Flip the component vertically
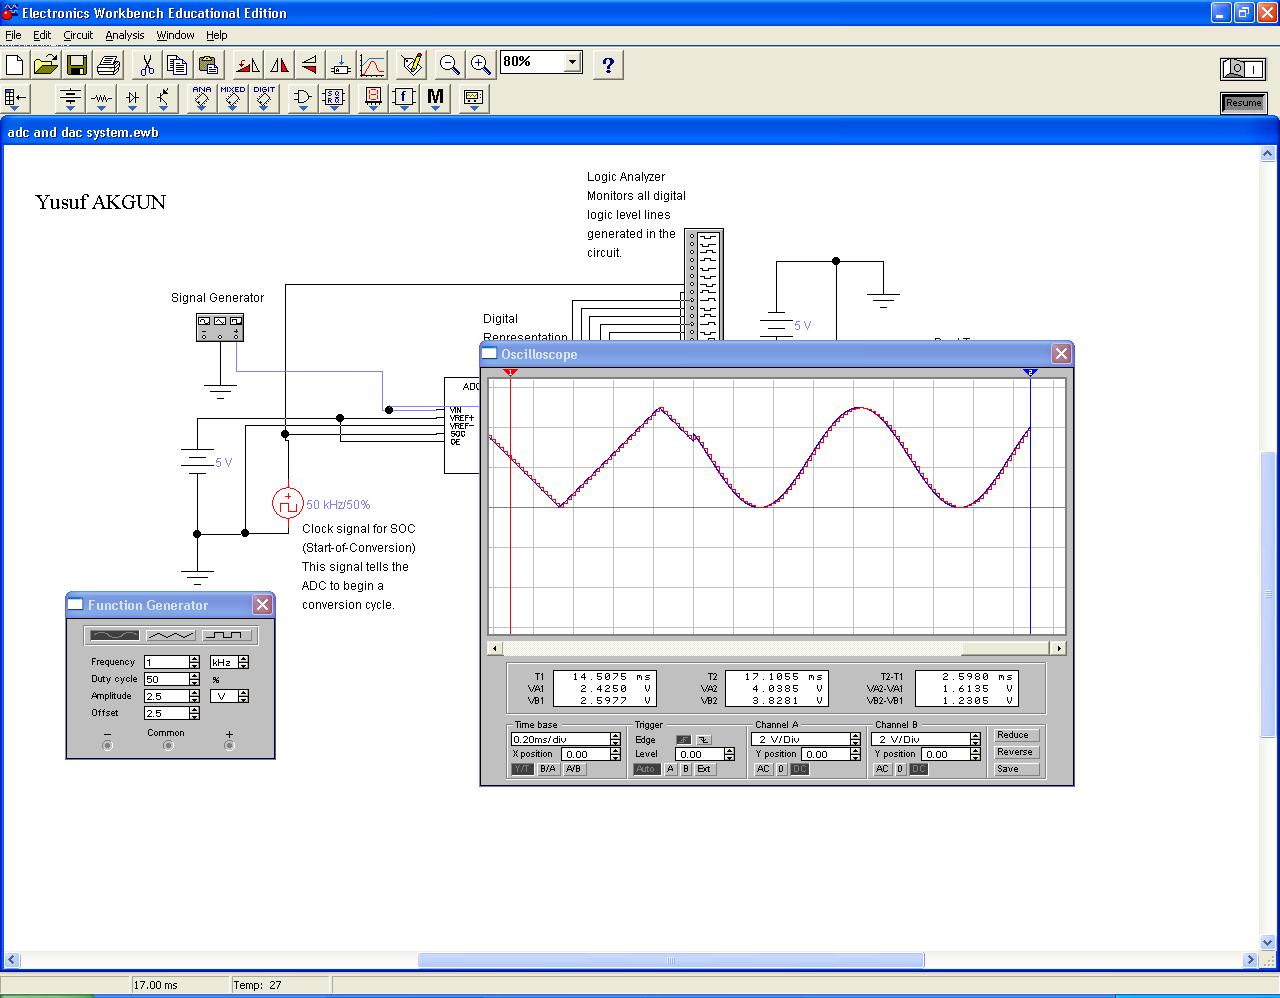Screen dimensions: 1280x998 point(310,65)
